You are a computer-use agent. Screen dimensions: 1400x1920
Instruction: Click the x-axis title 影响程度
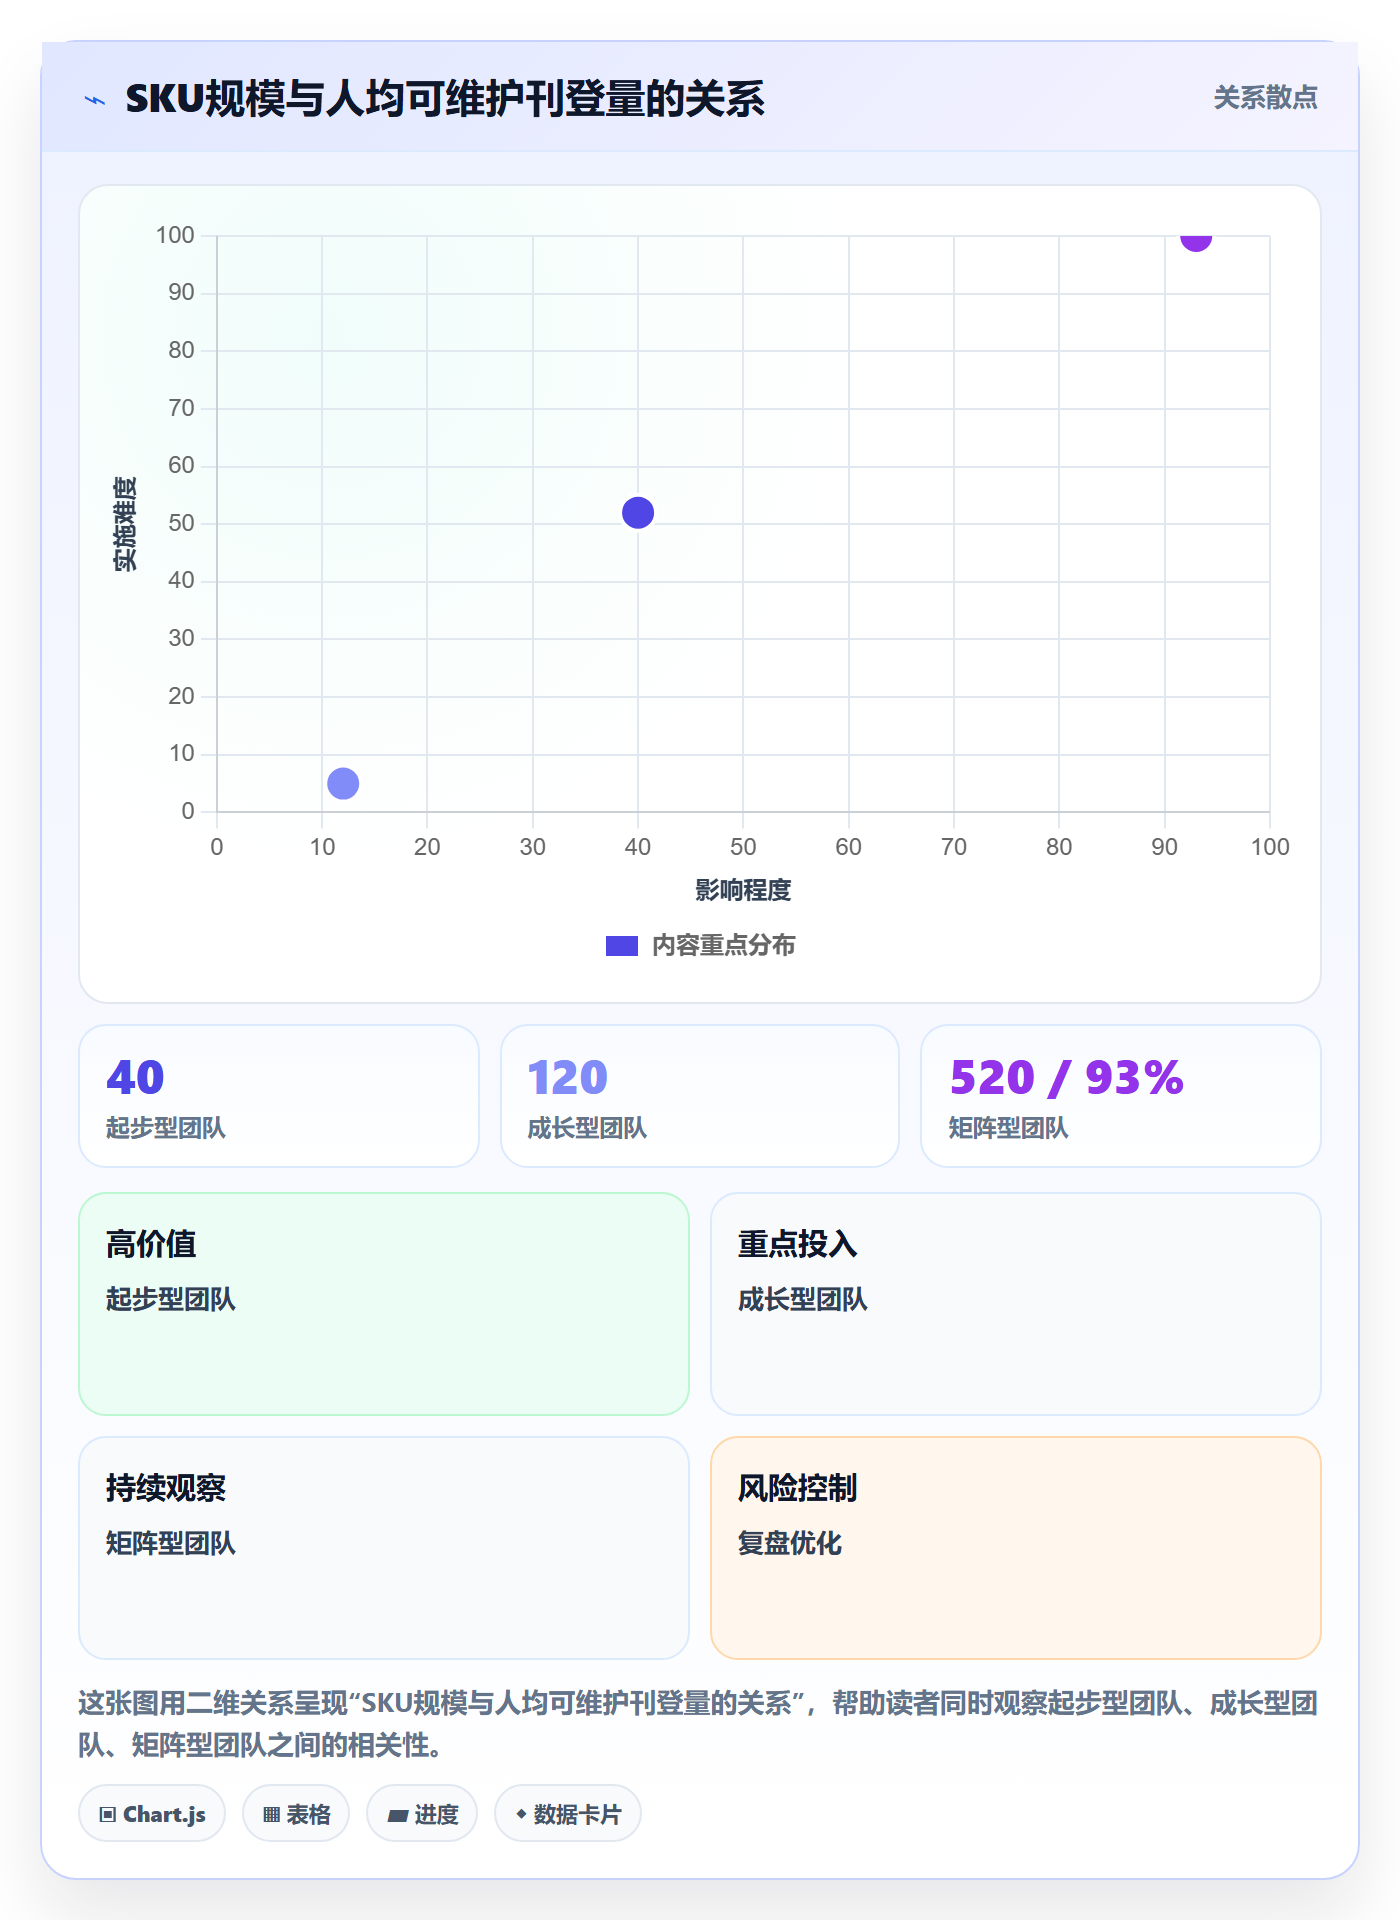[743, 890]
